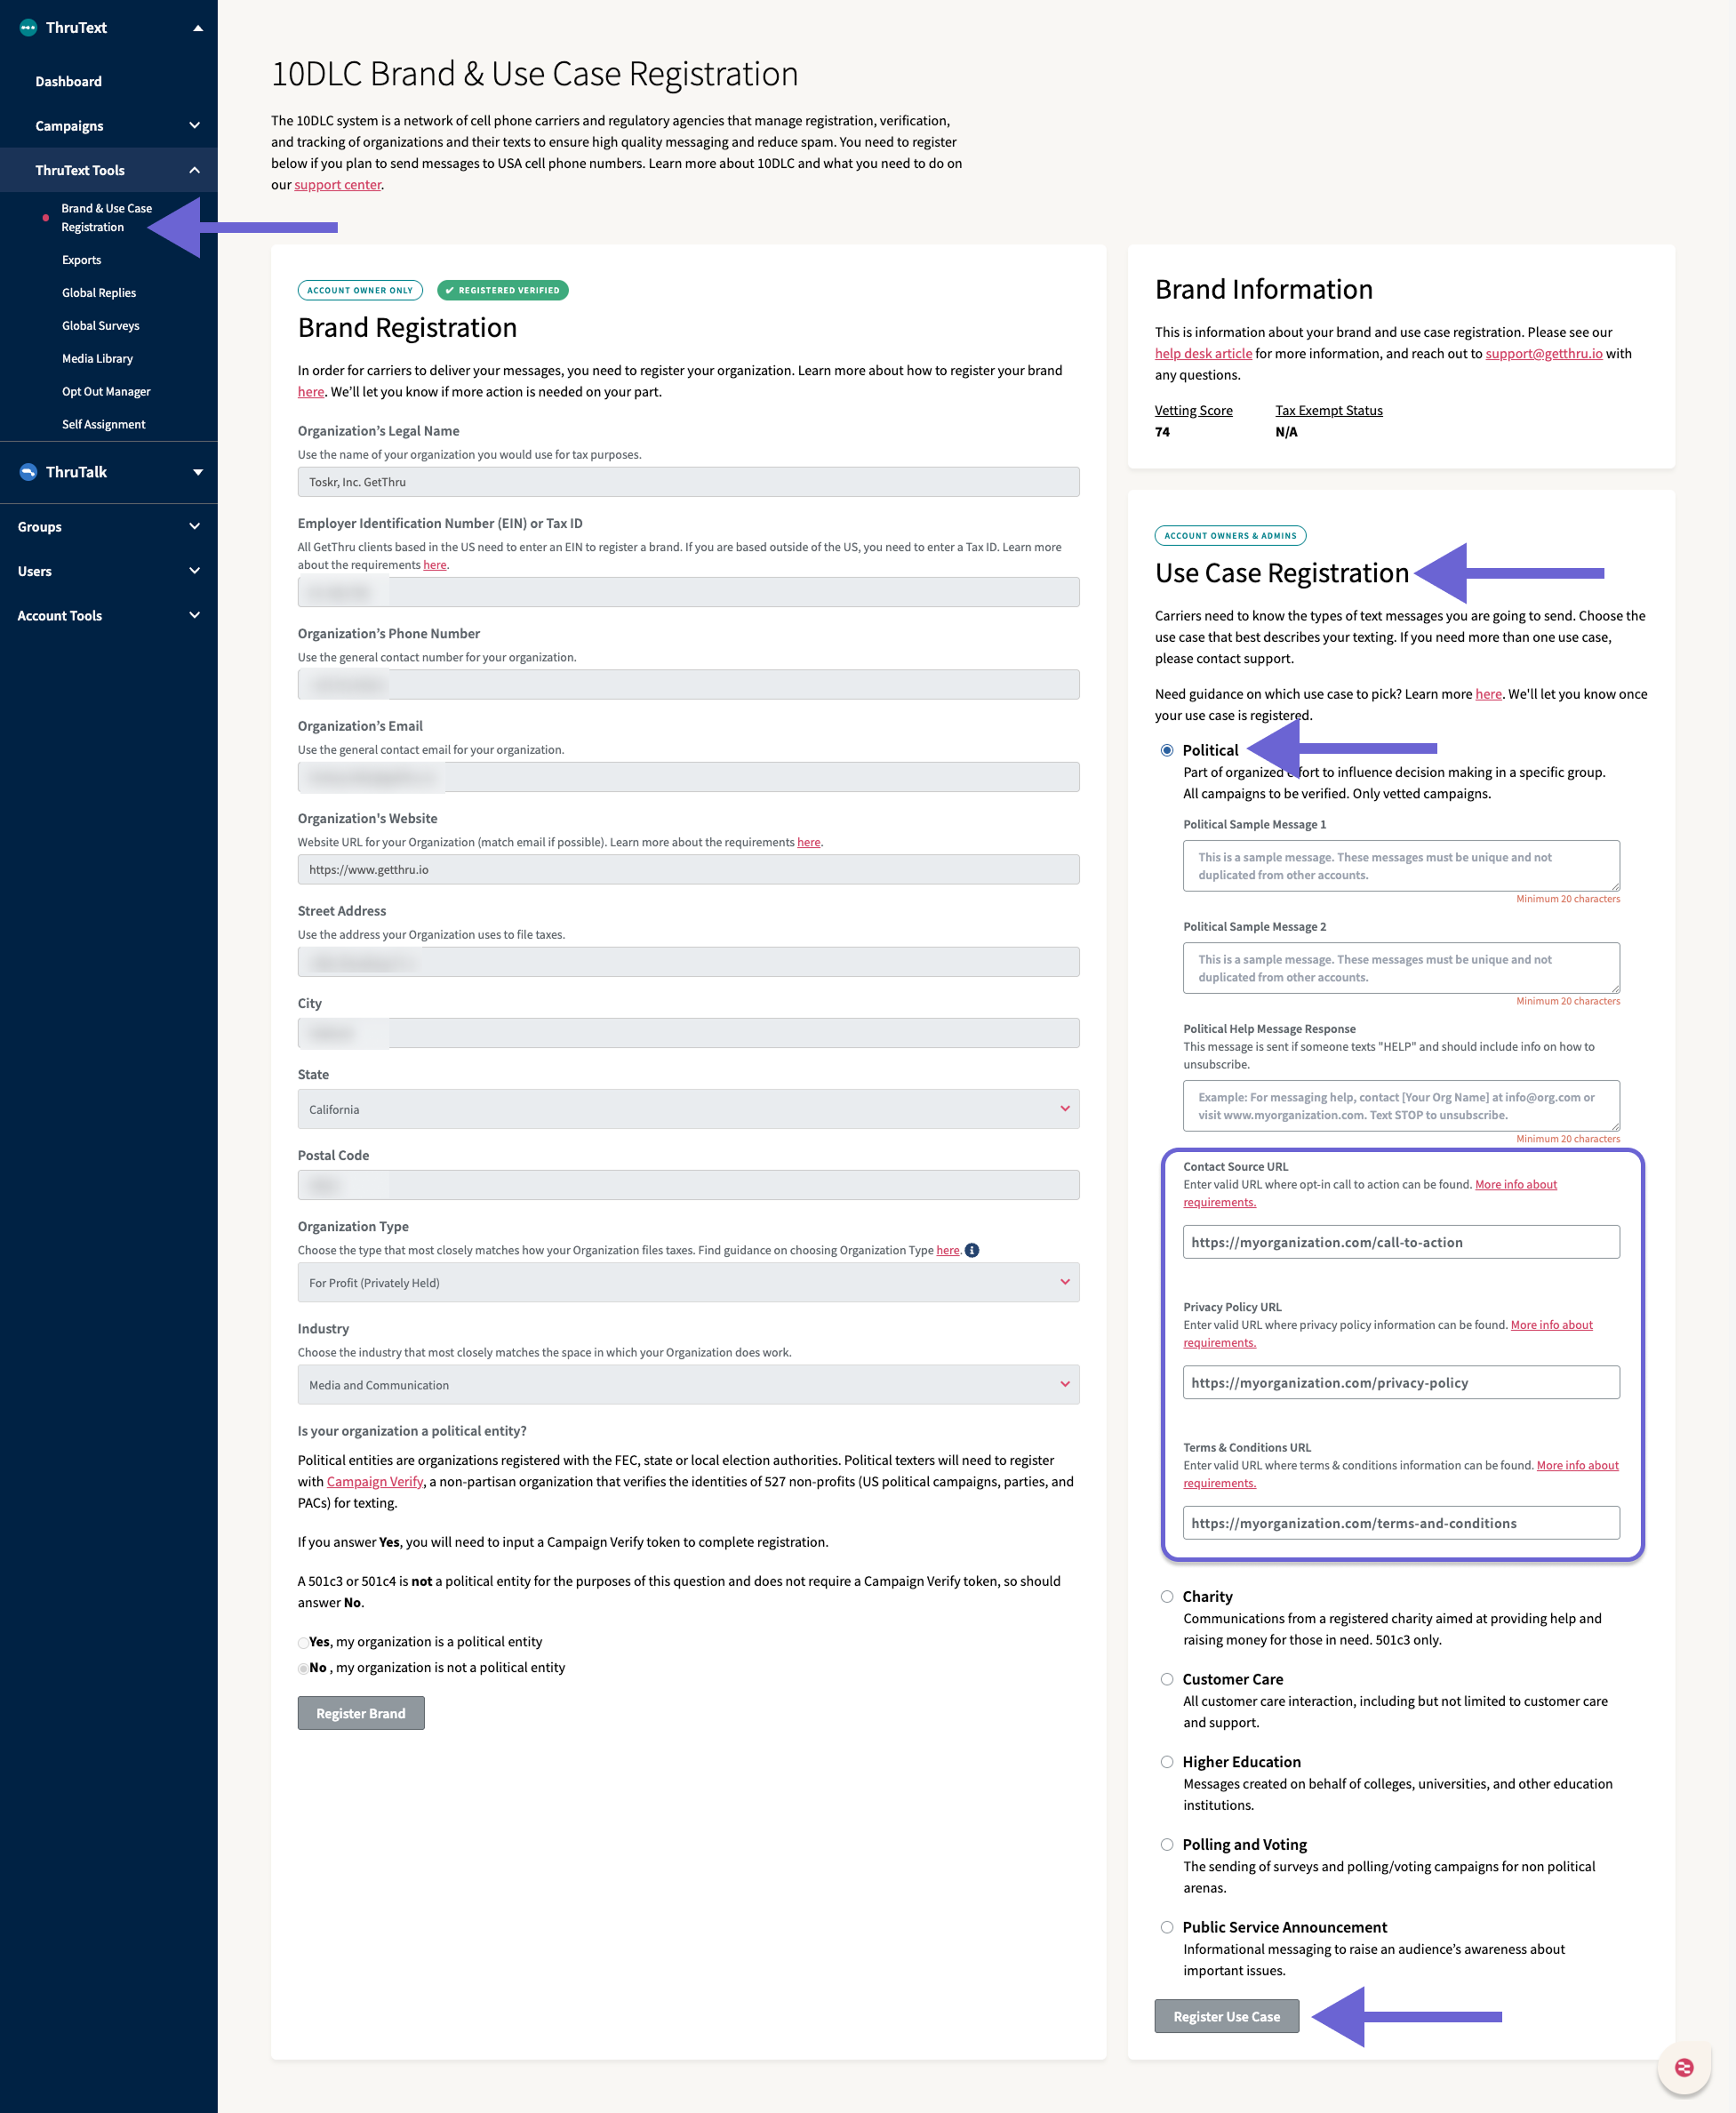This screenshot has width=1736, height=2113.
Task: Select Yes, my organization is a political entity
Action: pyautogui.click(x=302, y=1642)
